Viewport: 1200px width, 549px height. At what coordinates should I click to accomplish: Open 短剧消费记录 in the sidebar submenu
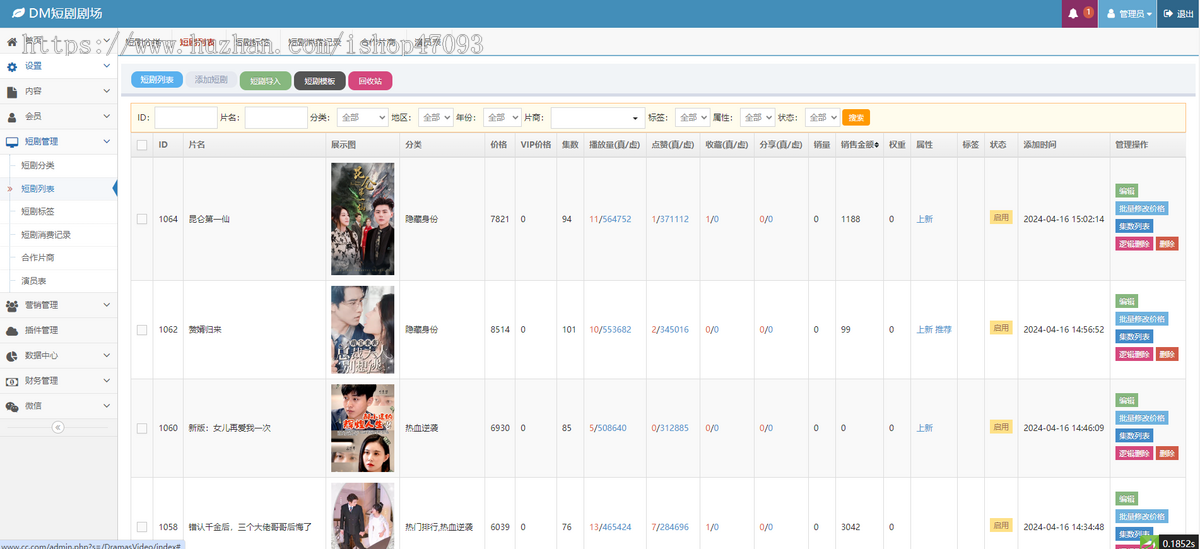pos(46,235)
